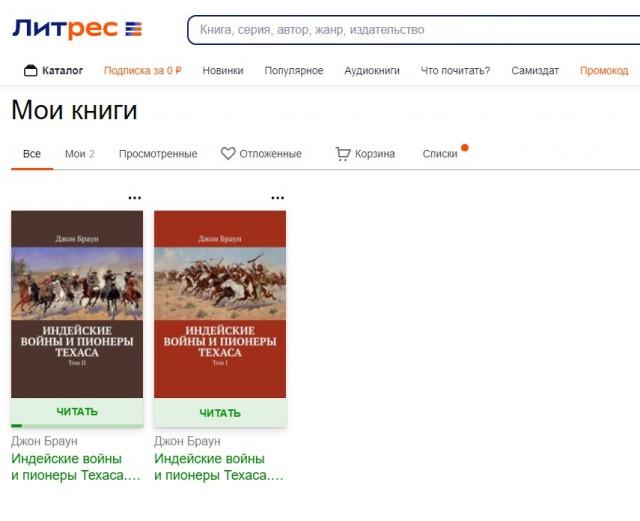Click ЧИТАТЬ under Том II book

point(77,412)
